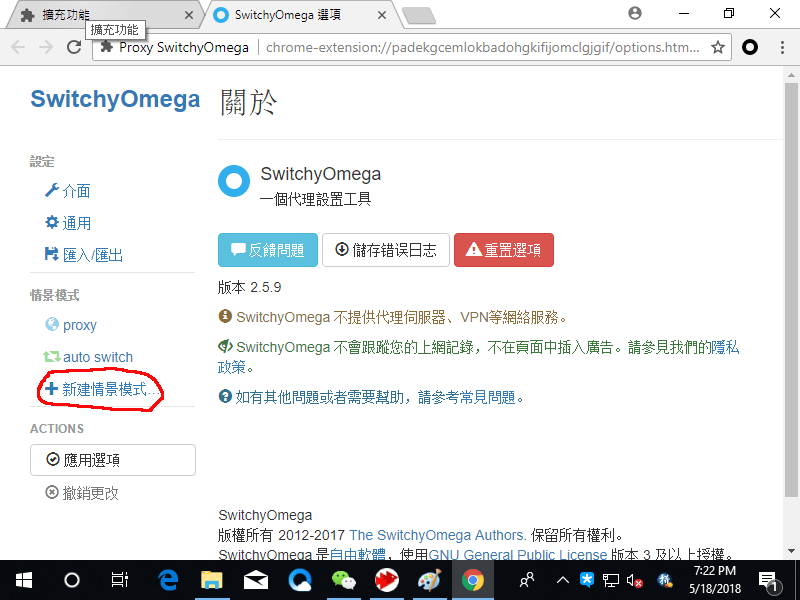Open The SwitchyOmega Authors link
The width and height of the screenshot is (800, 600).
[x=437, y=535]
